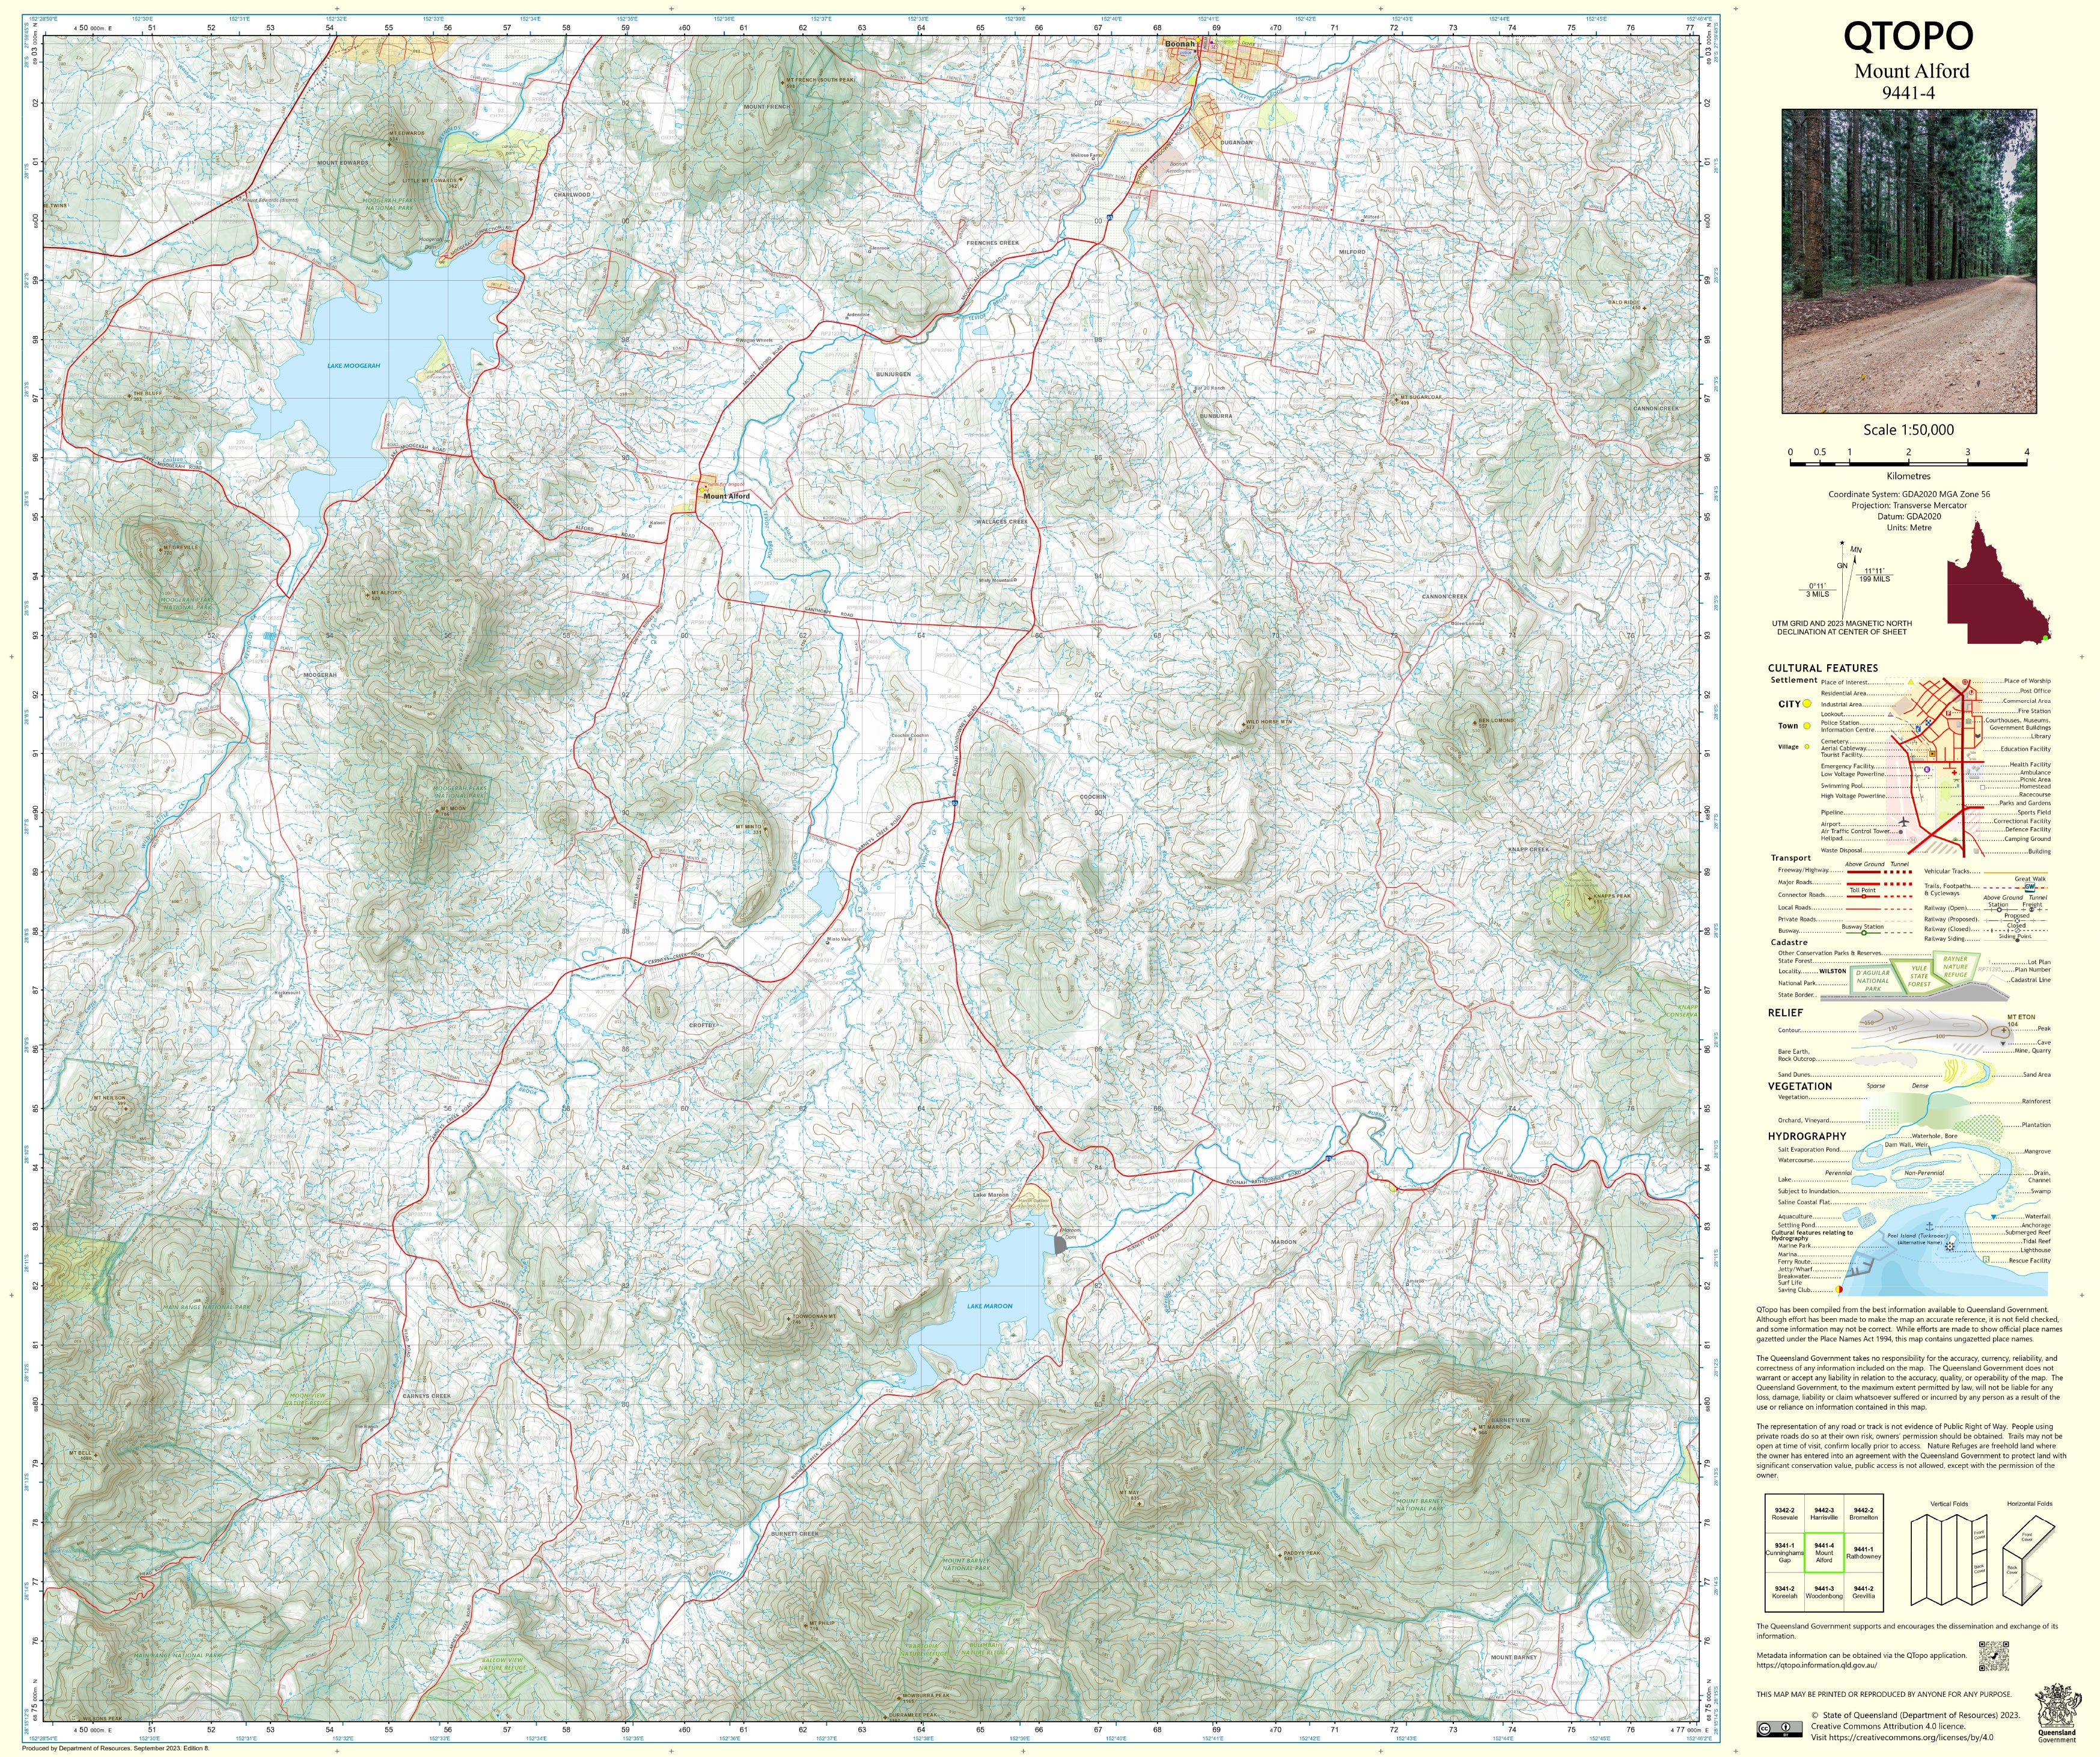The width and height of the screenshot is (2100, 1757).
Task: Click the Mount Alford town label on map
Action: (726, 496)
